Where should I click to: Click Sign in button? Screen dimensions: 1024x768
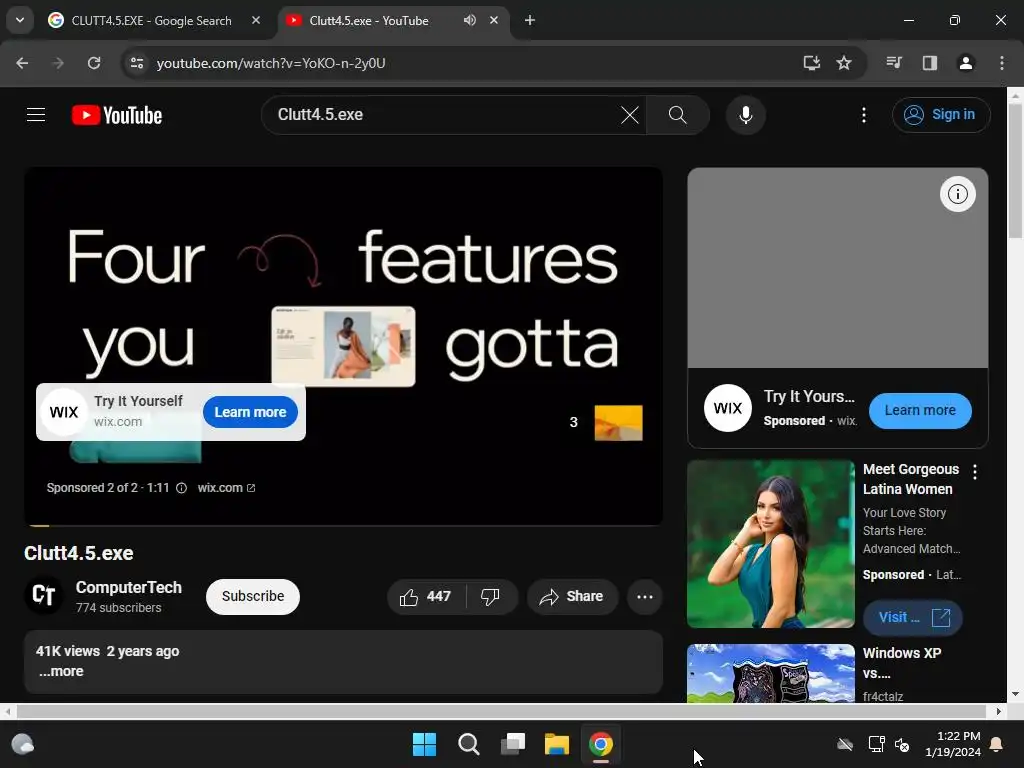(x=941, y=115)
